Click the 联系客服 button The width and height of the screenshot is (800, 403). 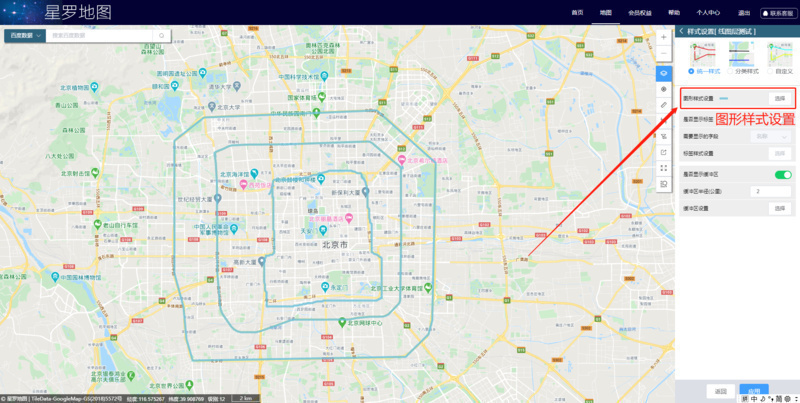[779, 13]
